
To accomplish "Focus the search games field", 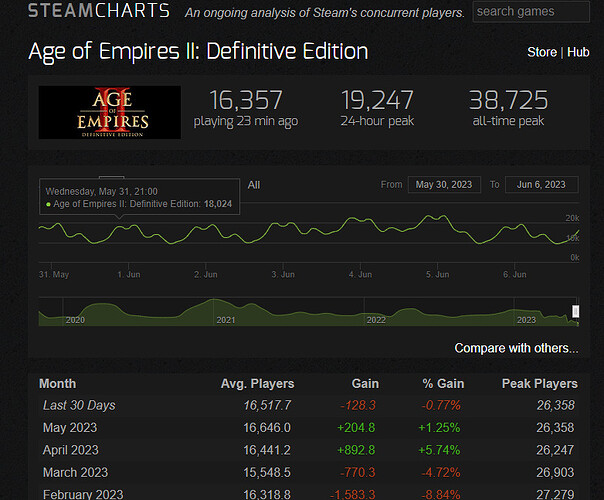I will point(531,12).
